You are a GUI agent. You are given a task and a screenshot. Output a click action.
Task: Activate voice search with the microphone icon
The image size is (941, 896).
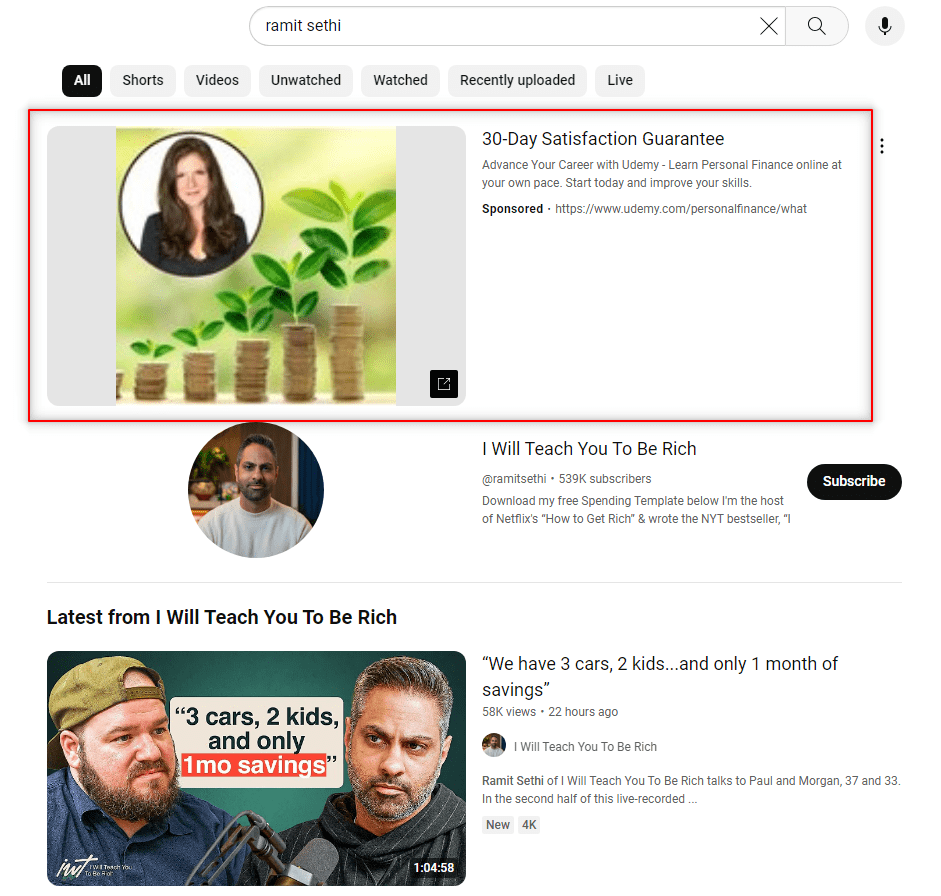point(884,26)
